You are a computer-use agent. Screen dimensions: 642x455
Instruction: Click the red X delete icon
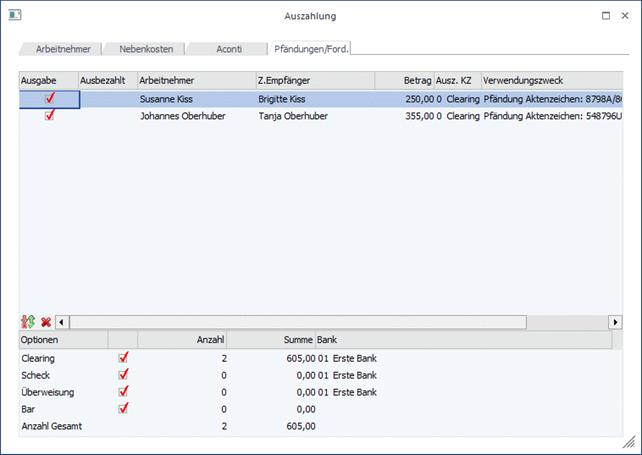point(46,322)
